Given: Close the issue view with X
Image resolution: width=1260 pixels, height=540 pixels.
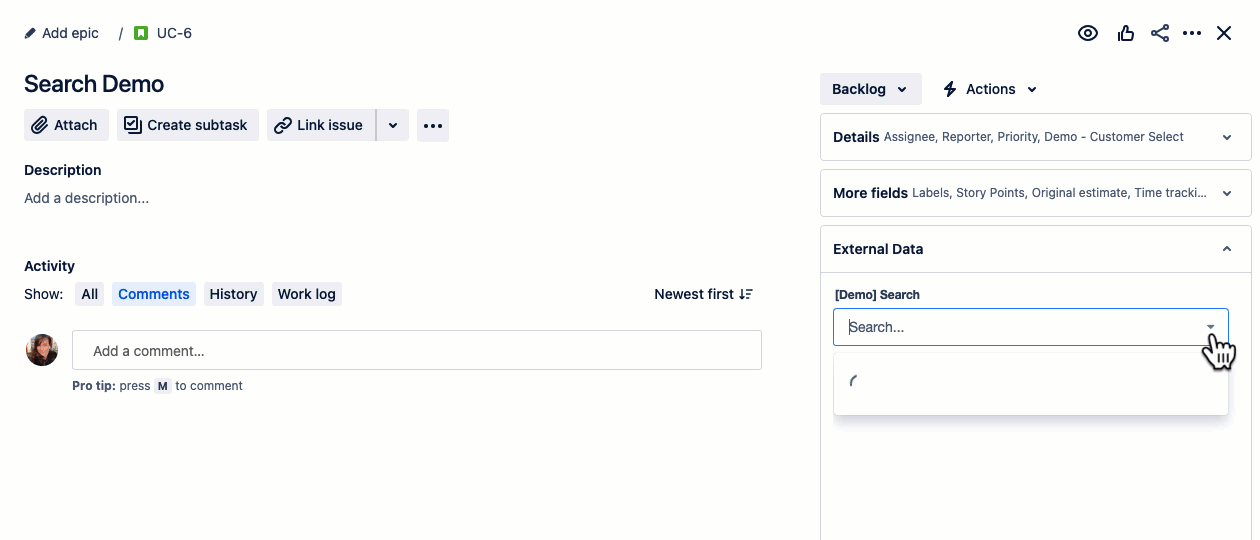Looking at the screenshot, I should [x=1224, y=33].
